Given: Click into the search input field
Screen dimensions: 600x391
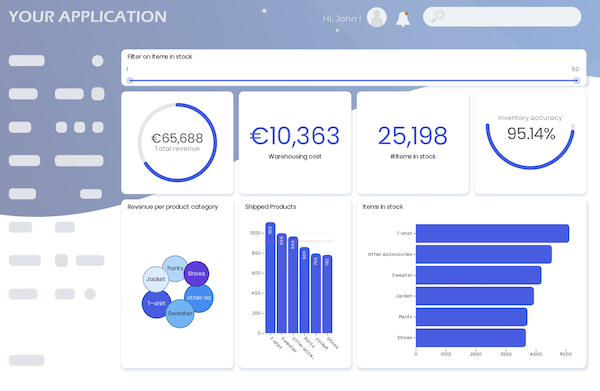Looking at the screenshot, I should 502,16.
